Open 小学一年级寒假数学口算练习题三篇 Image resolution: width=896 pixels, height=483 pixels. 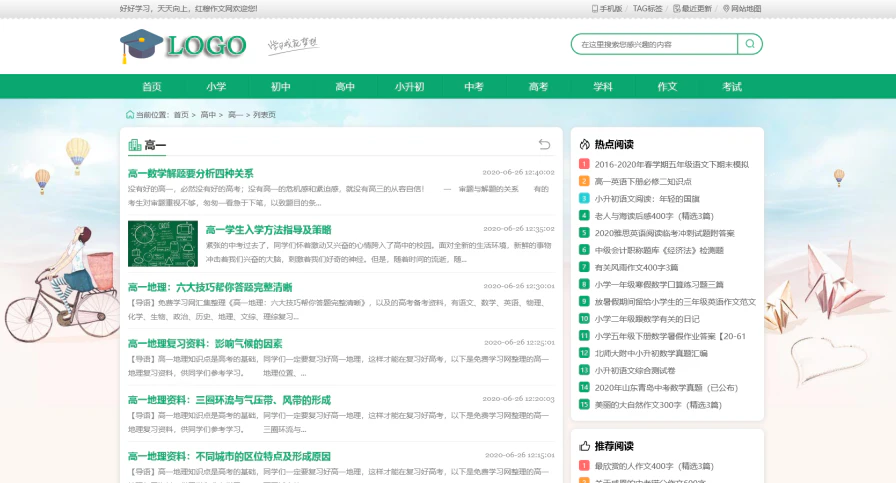pos(659,284)
